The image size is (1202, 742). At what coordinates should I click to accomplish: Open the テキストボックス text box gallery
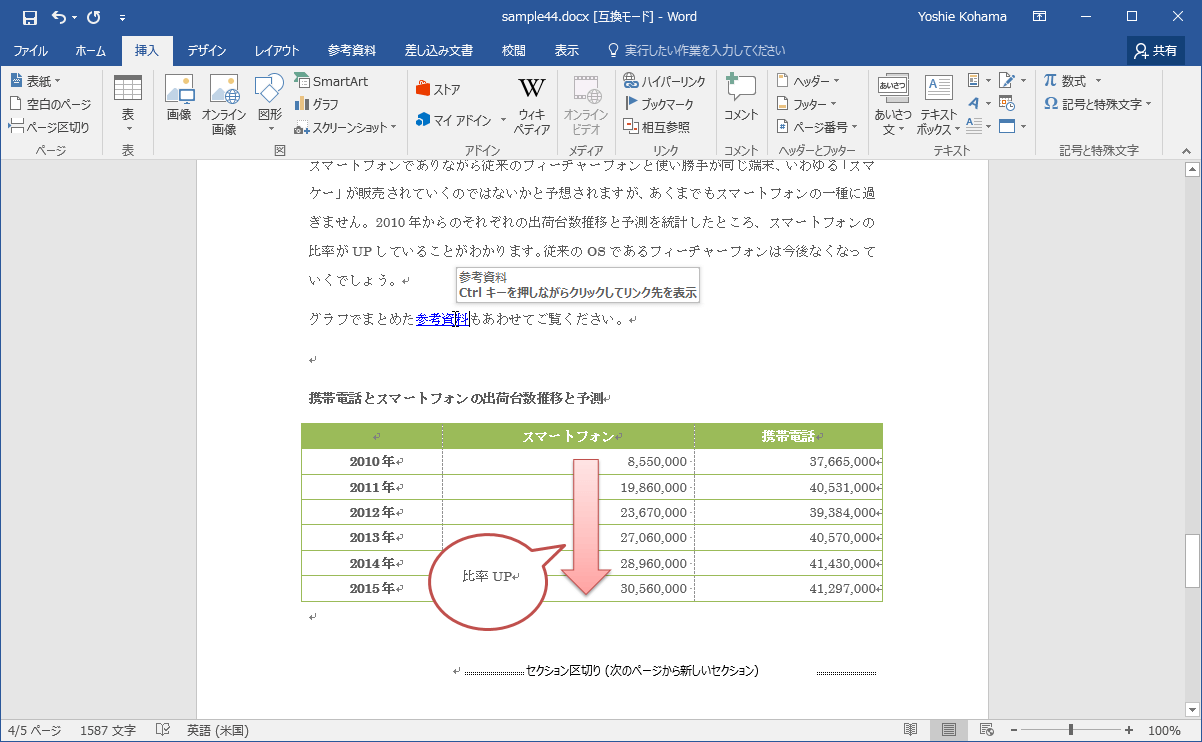pyautogui.click(x=939, y=104)
